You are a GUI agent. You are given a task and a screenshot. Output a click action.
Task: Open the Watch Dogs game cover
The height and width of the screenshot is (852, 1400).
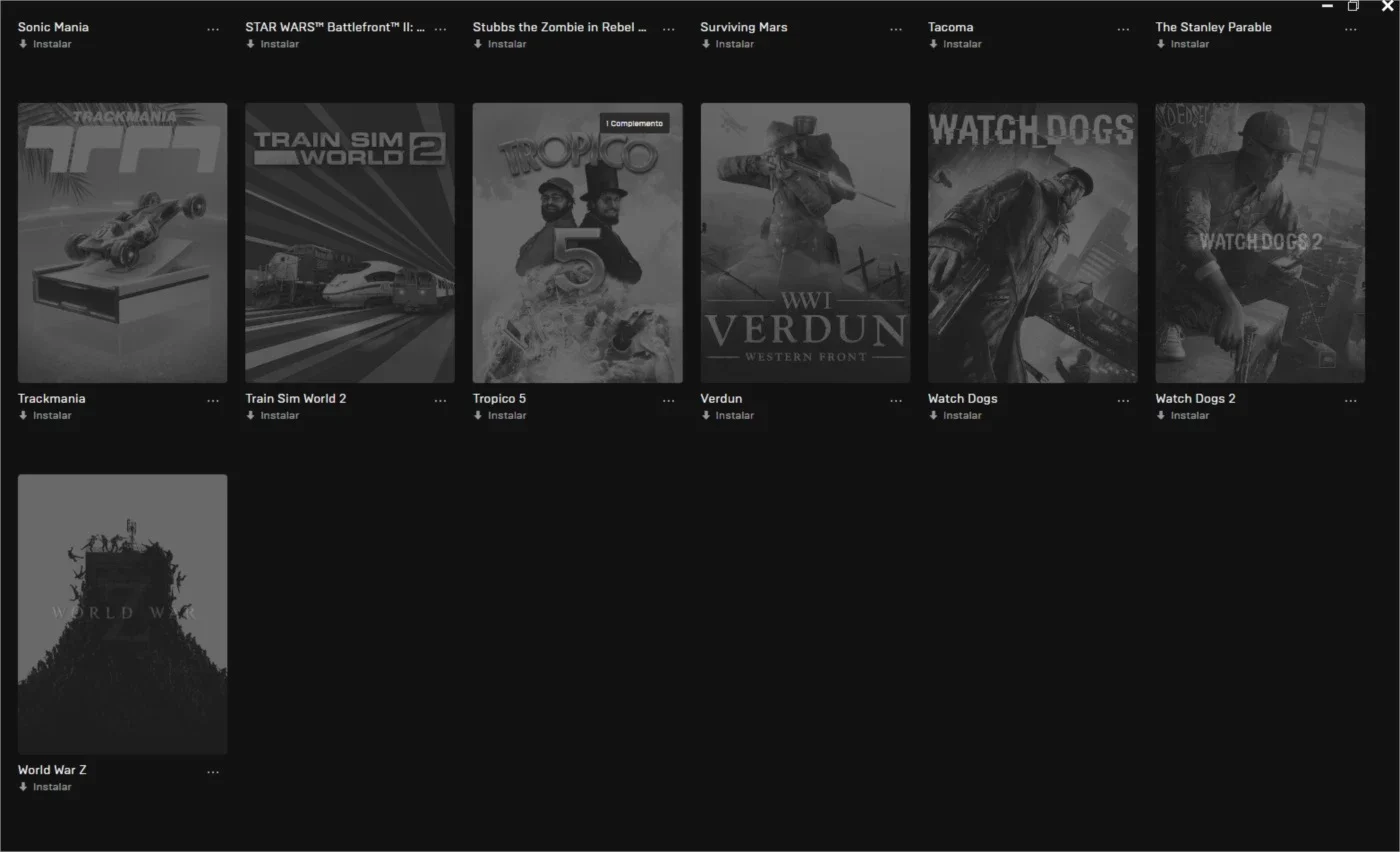click(x=1032, y=243)
